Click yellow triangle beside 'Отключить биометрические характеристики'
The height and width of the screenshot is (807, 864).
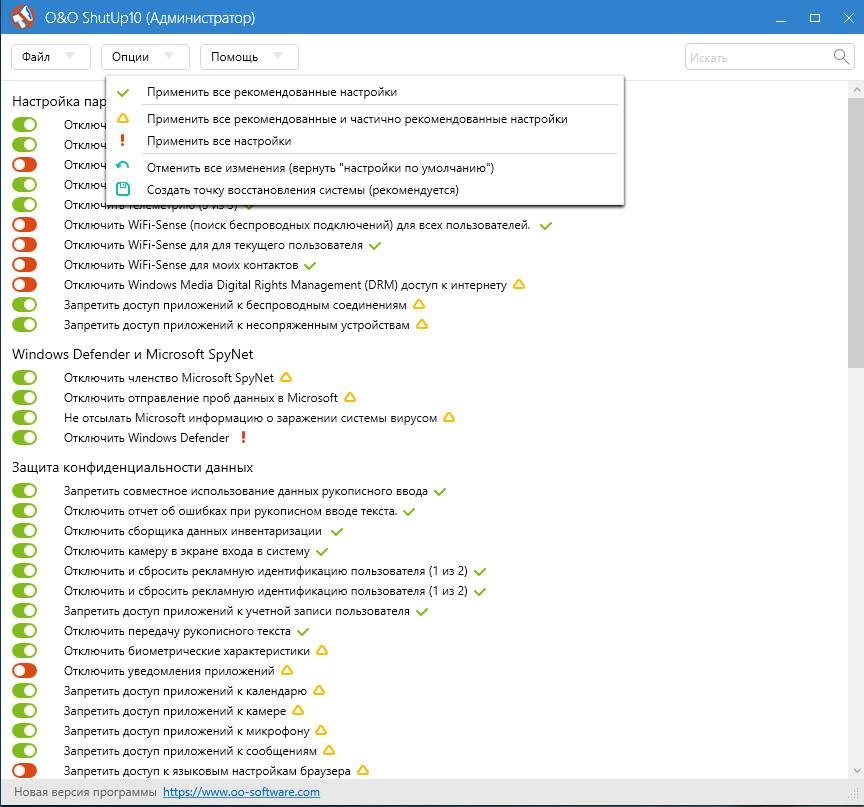pos(322,651)
